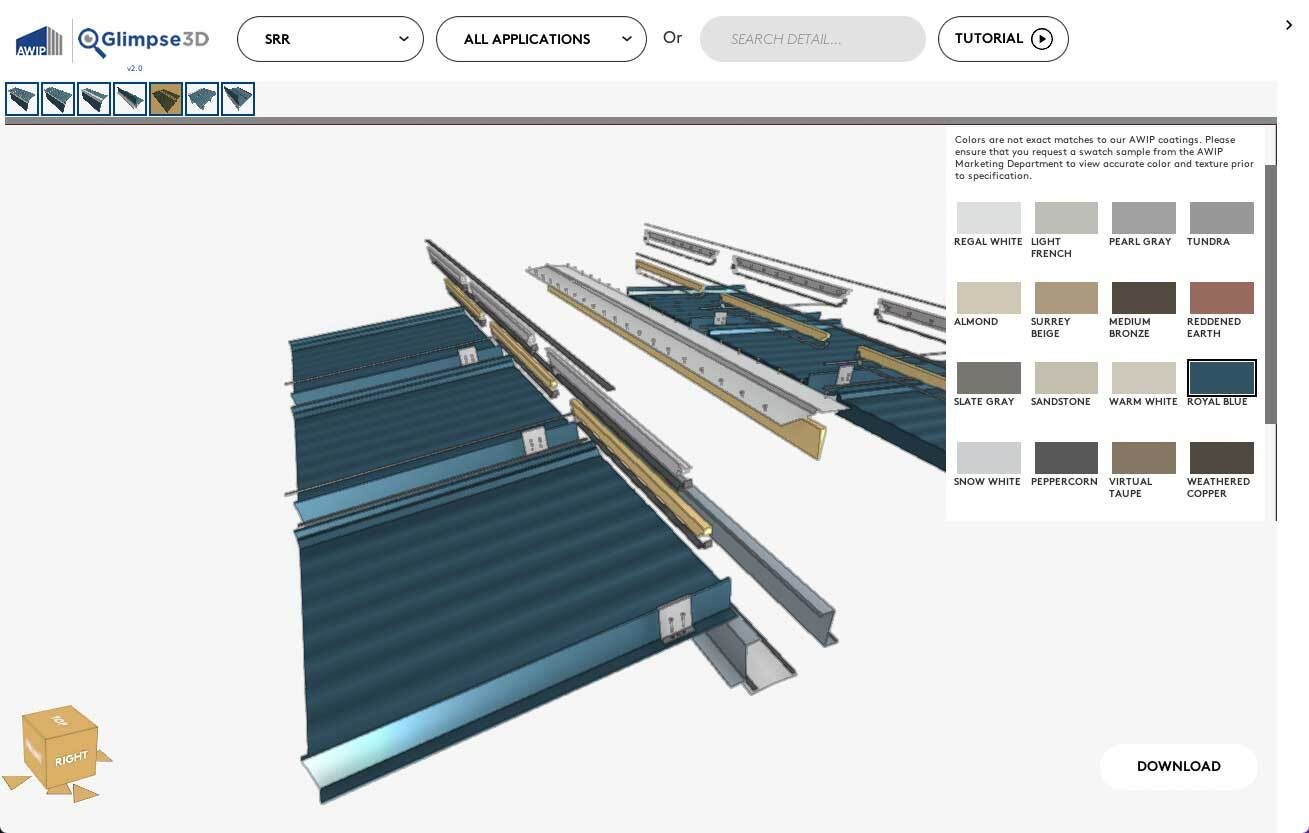The image size is (1309, 833).
Task: Click the Download button
Action: (x=1178, y=766)
